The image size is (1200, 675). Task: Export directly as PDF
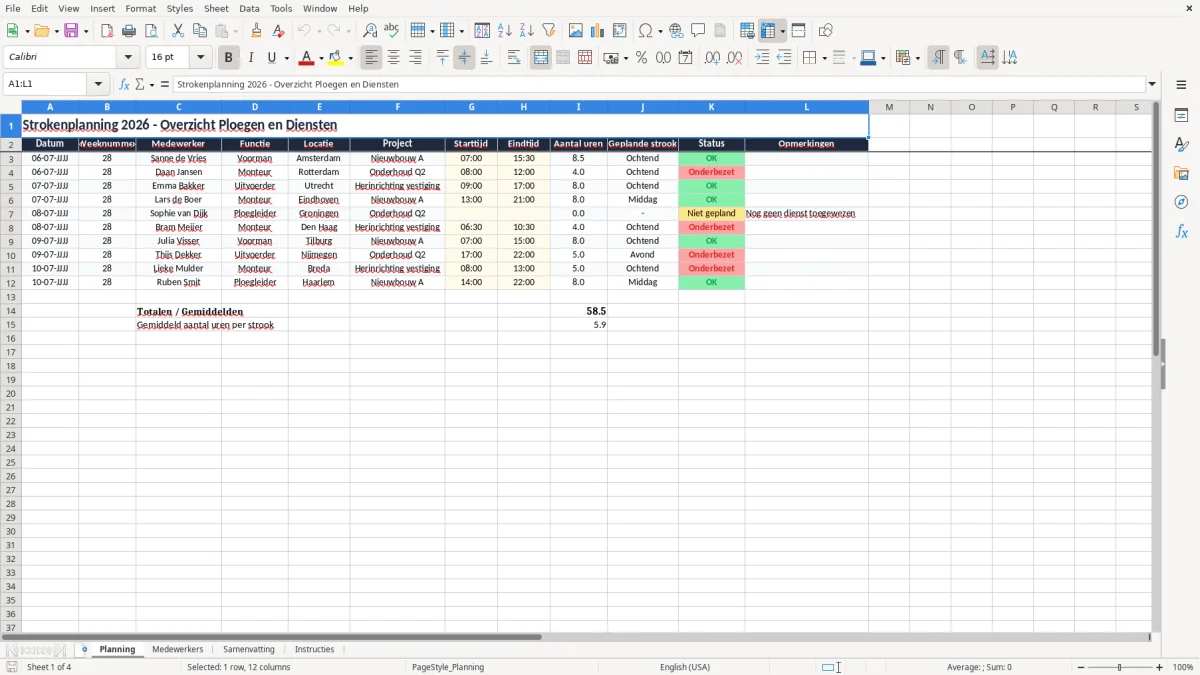107,31
